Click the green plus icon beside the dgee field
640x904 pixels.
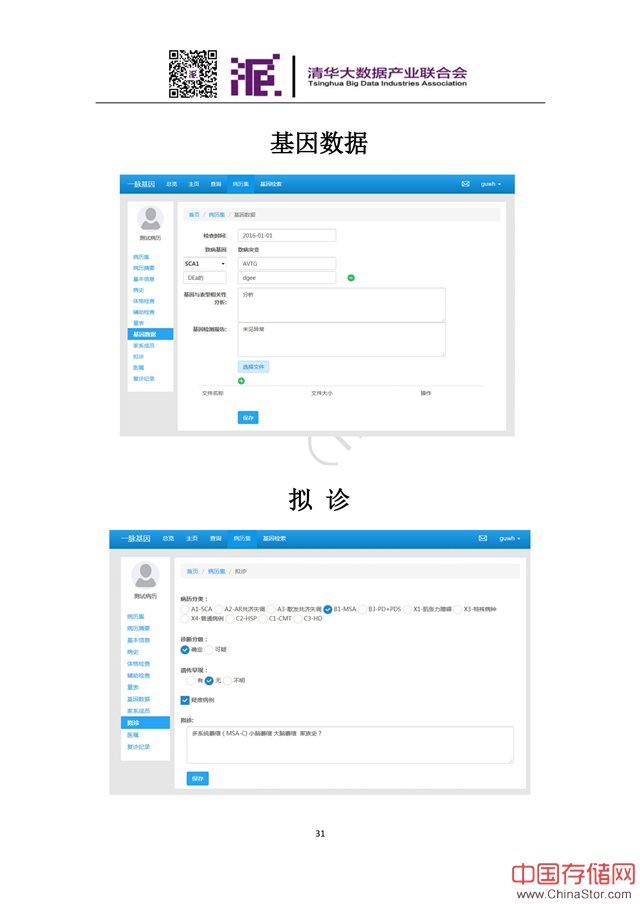pyautogui.click(x=351, y=277)
